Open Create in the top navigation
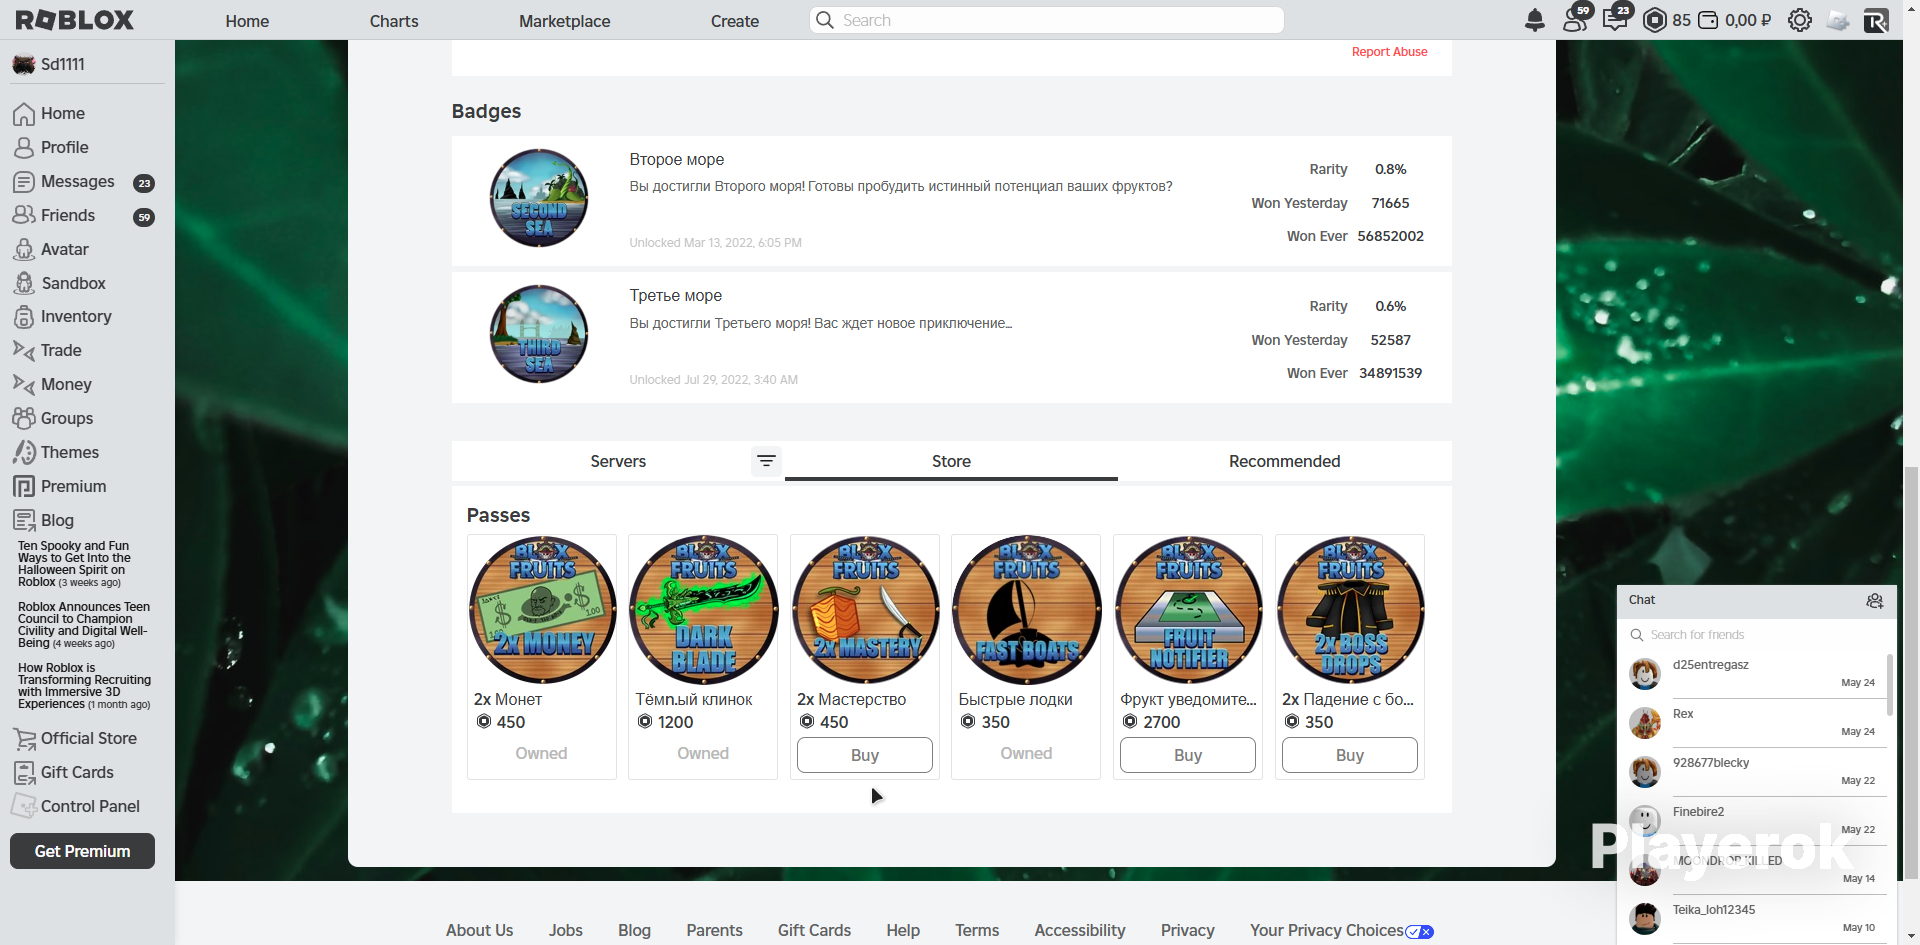Image resolution: width=1920 pixels, height=945 pixels. point(735,21)
